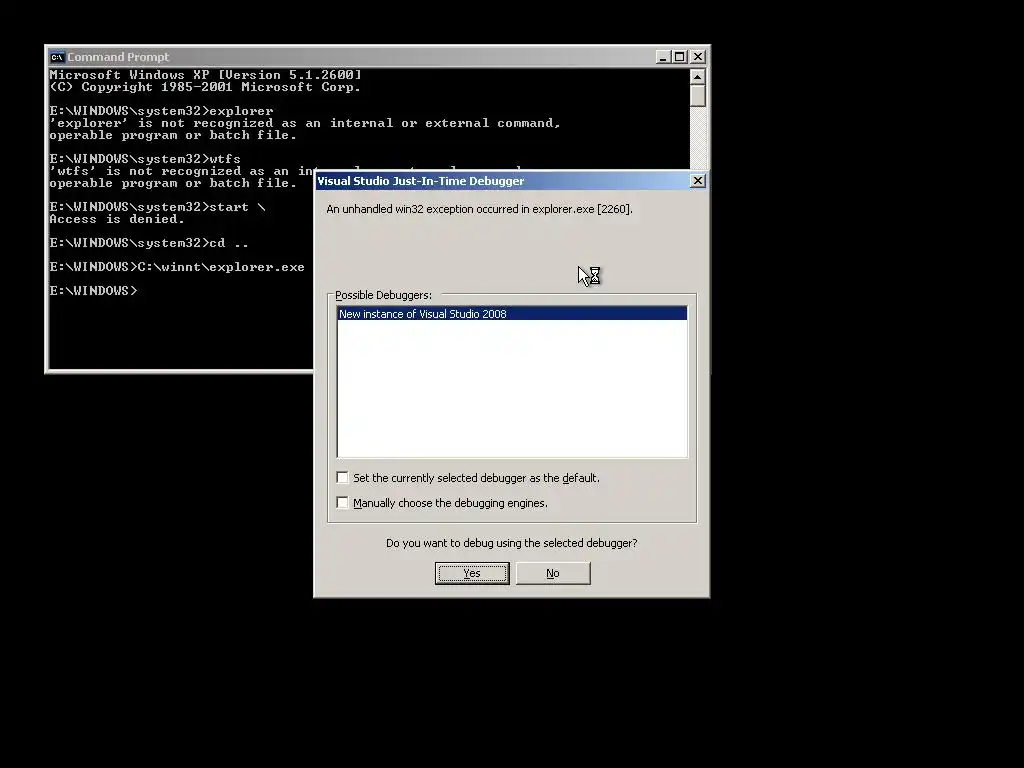Close the Command Prompt window
Image resolution: width=1024 pixels, height=768 pixels.
697,57
